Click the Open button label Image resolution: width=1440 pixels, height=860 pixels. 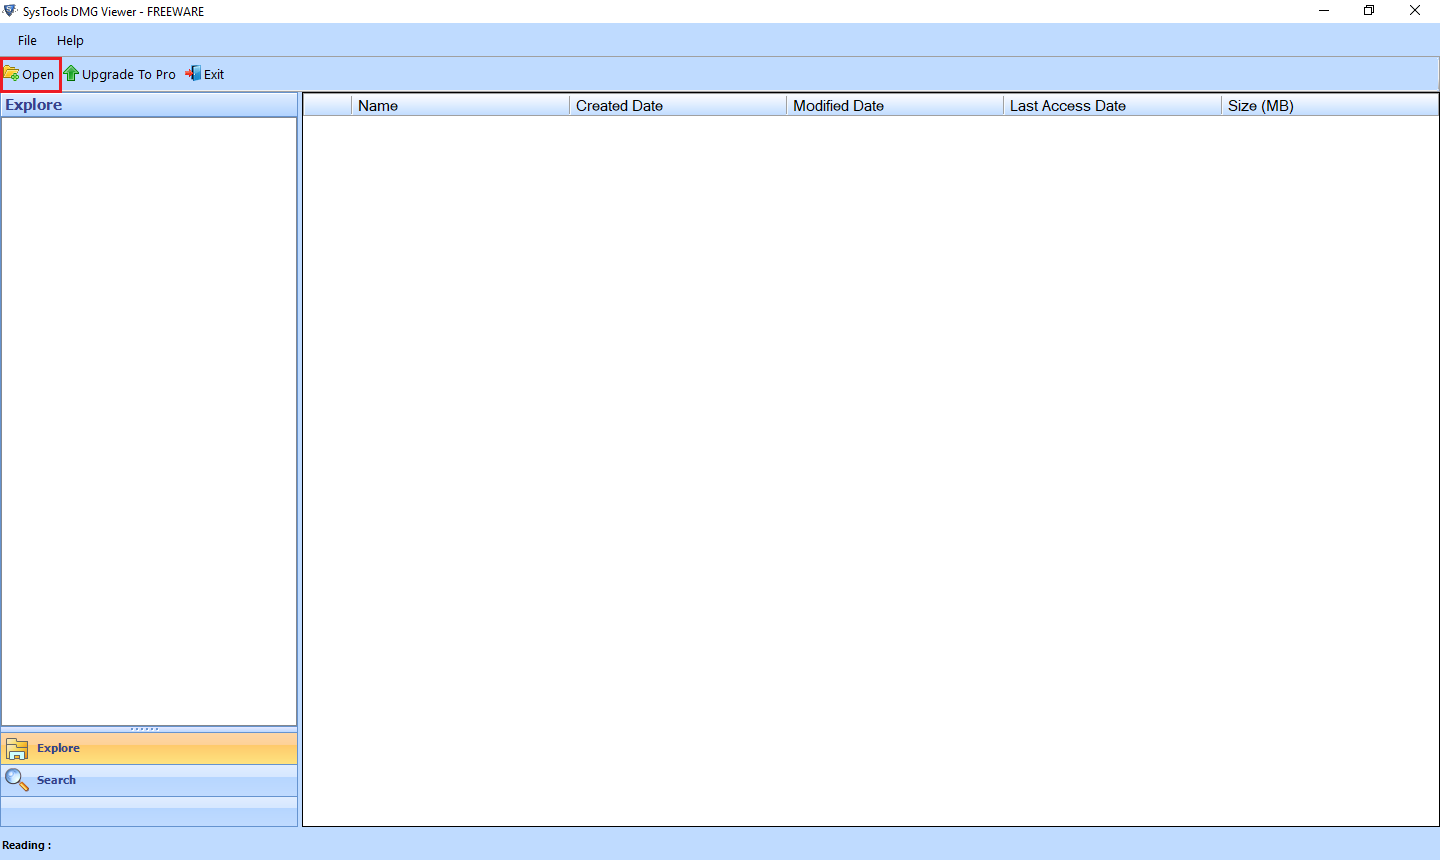click(38, 75)
